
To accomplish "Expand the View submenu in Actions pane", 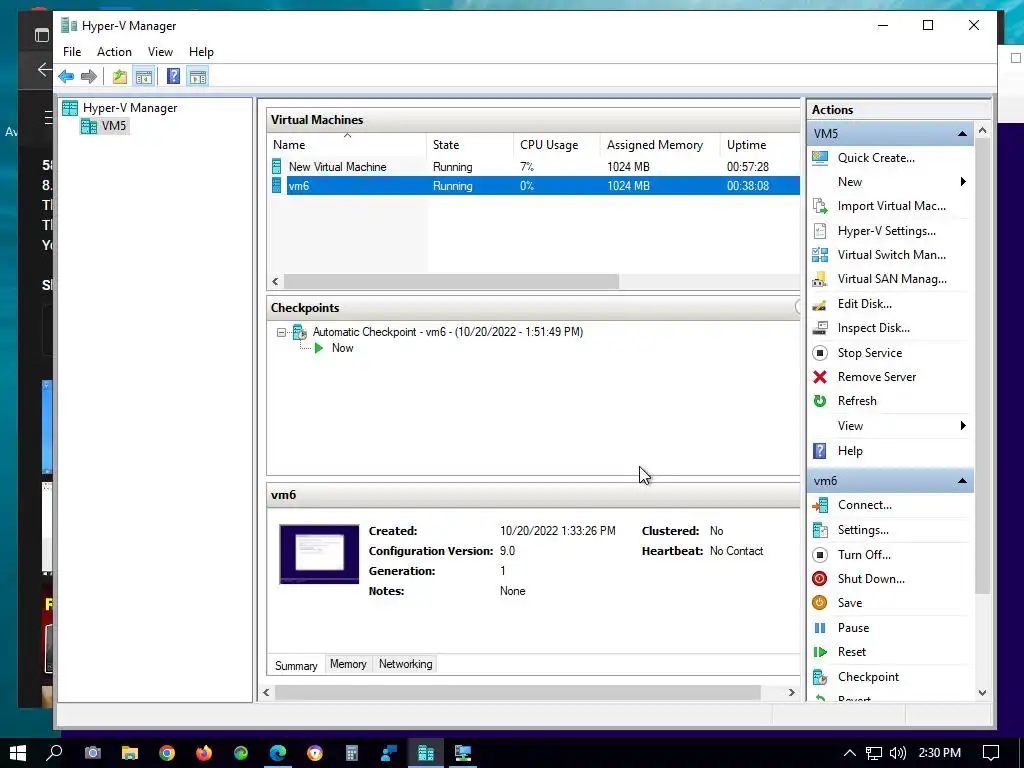I will pos(963,426).
